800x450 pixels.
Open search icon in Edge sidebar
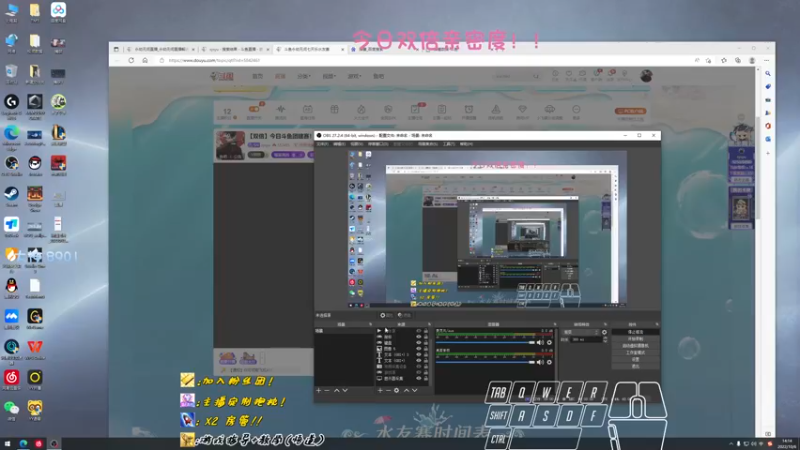tap(768, 74)
